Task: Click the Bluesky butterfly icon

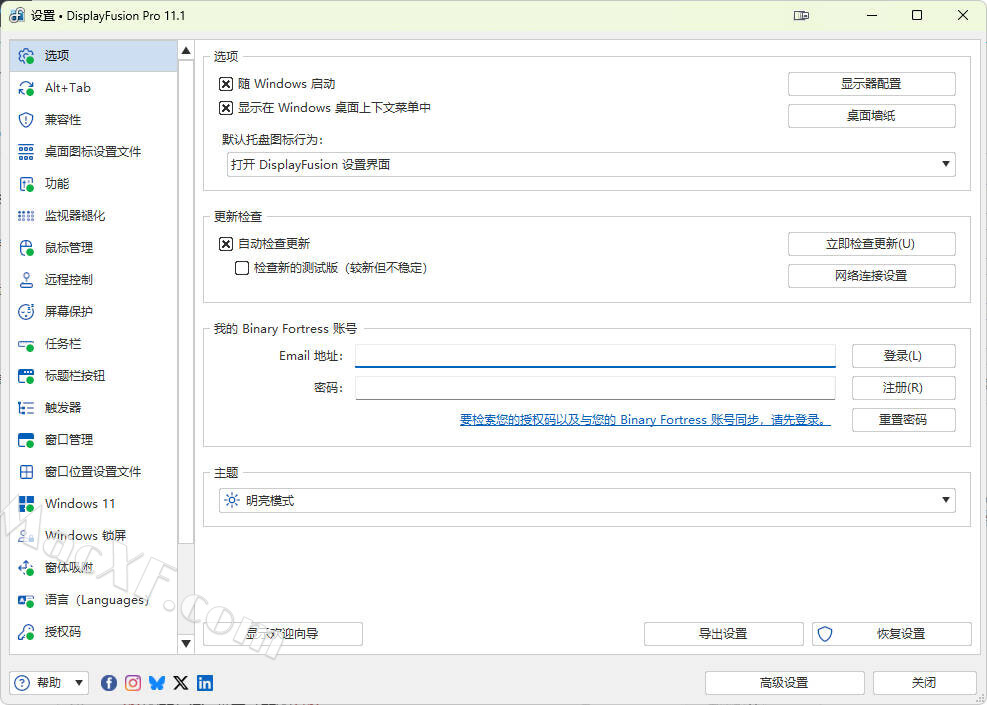Action: coord(157,683)
